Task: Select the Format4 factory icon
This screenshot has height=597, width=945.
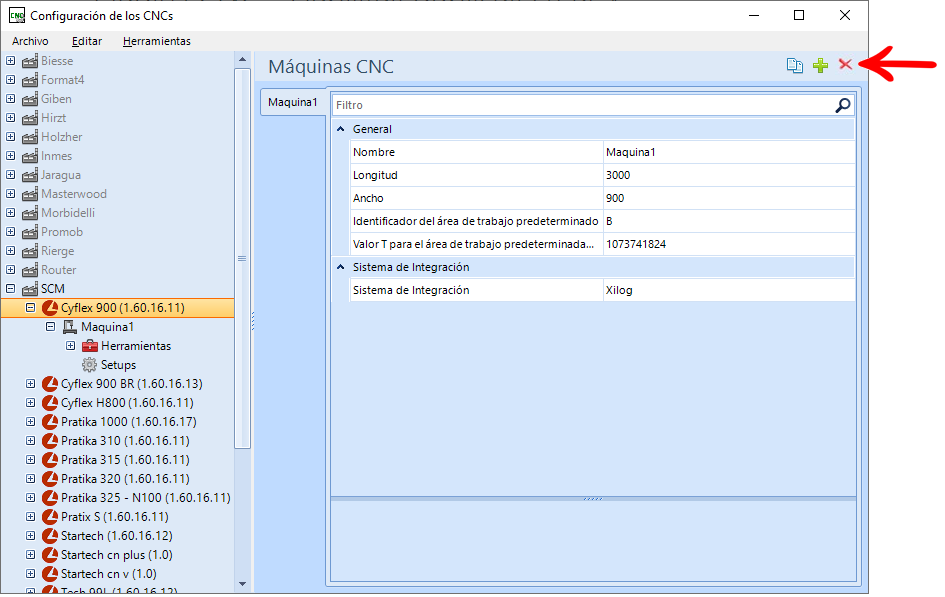Action: [x=30, y=80]
